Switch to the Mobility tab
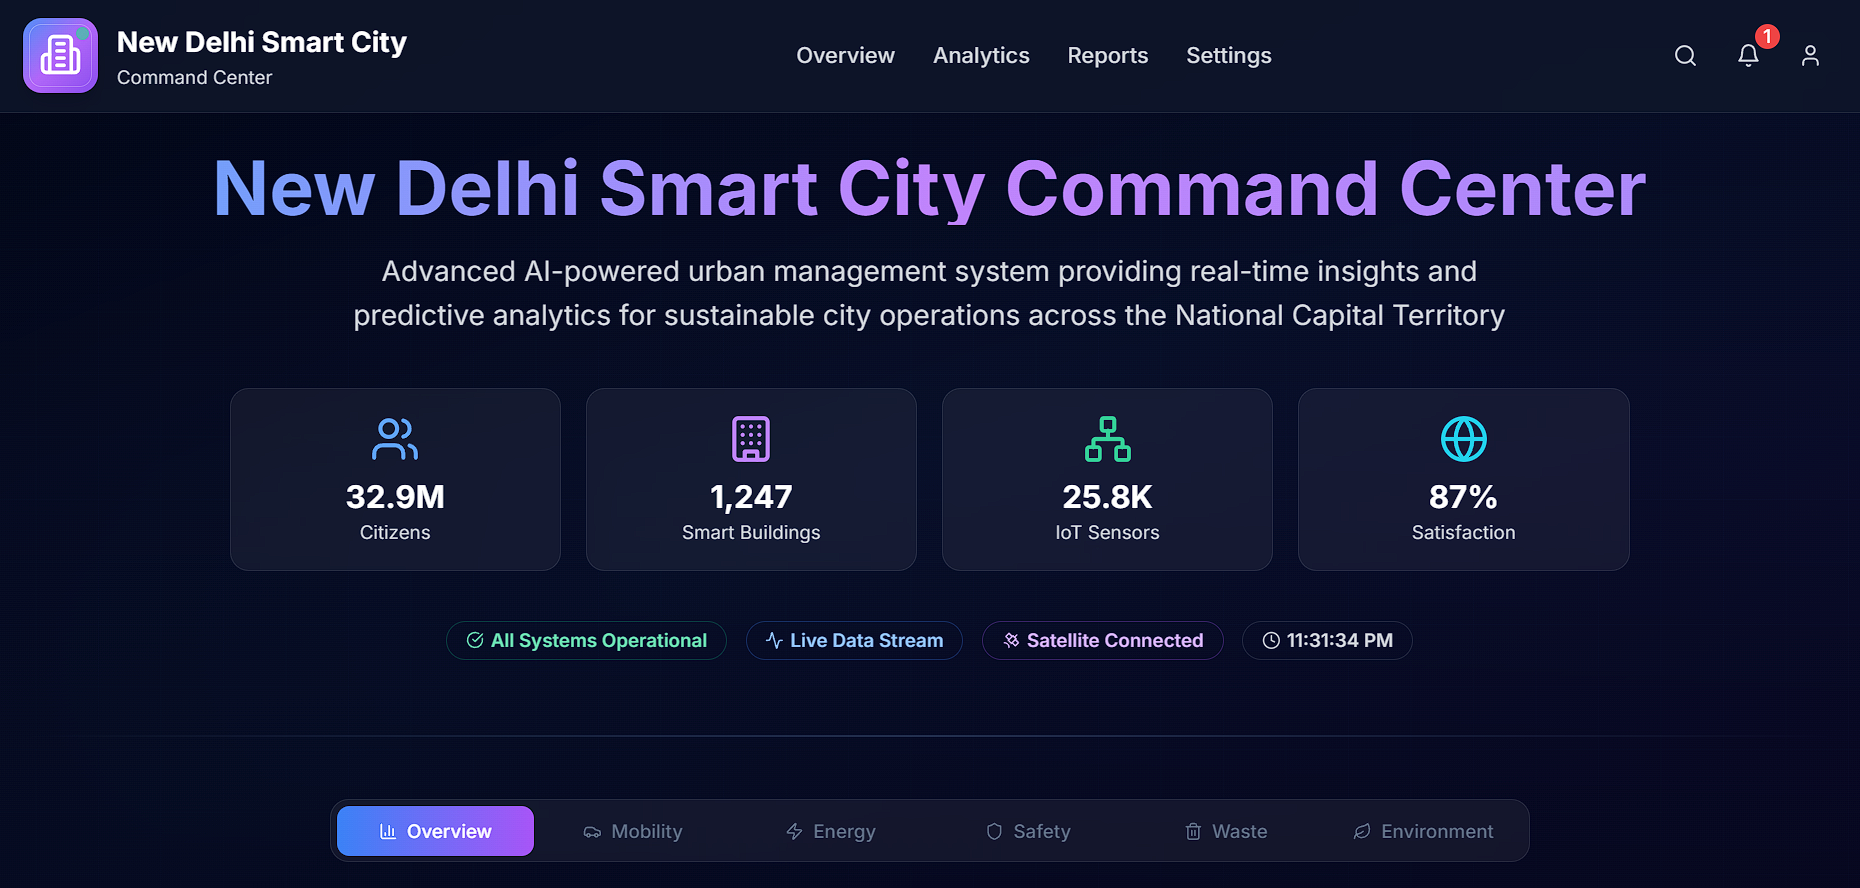Image resolution: width=1860 pixels, height=888 pixels. 632,831
